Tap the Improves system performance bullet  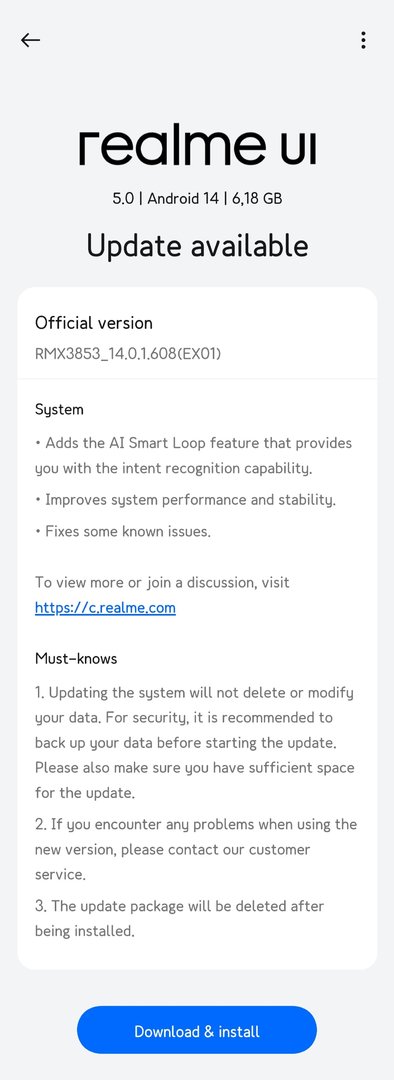point(186,500)
